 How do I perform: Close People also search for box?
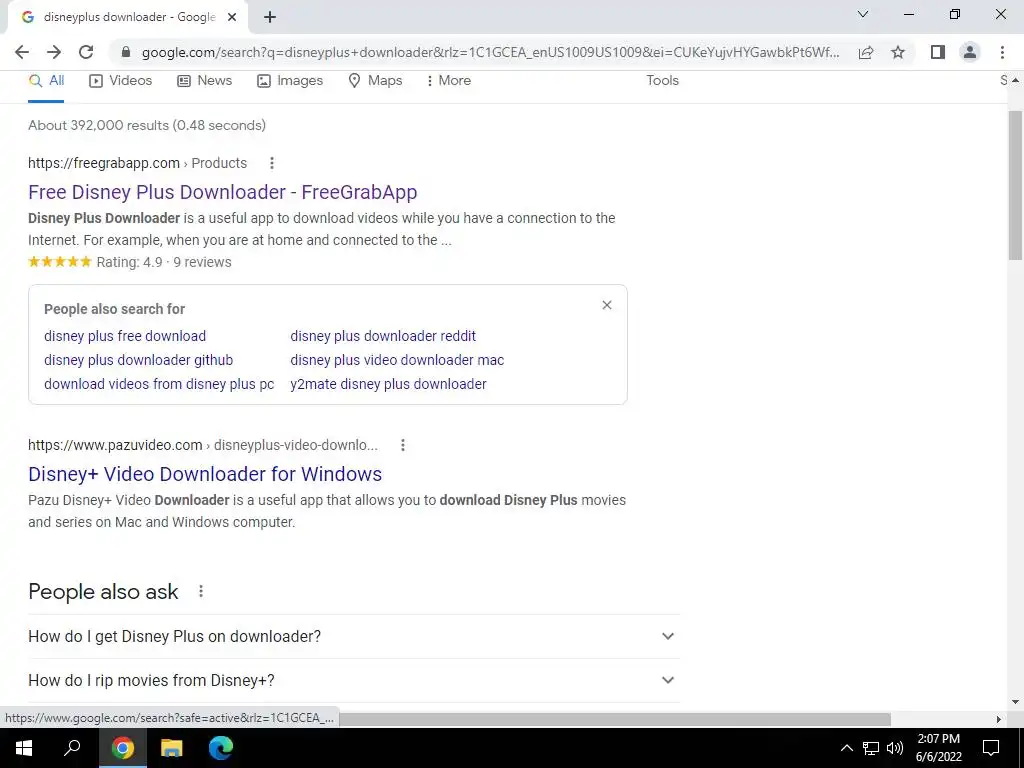click(x=607, y=305)
